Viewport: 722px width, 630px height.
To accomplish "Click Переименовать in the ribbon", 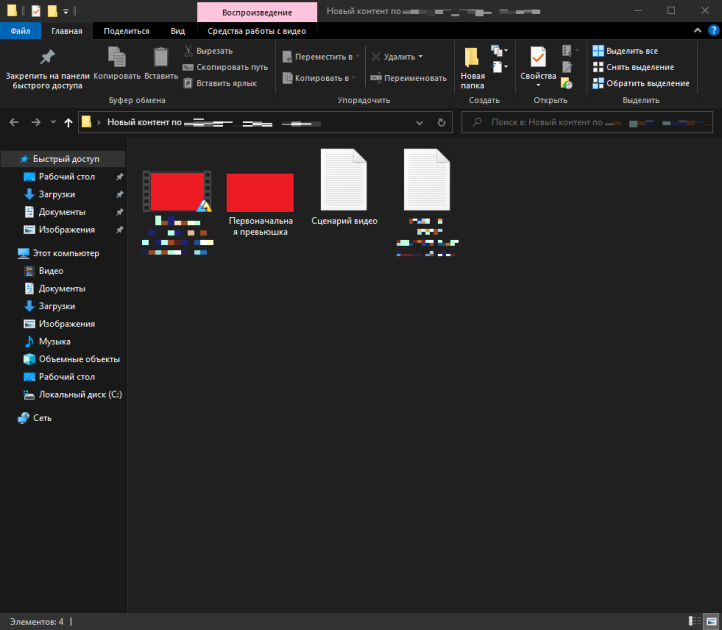I will coord(408,78).
